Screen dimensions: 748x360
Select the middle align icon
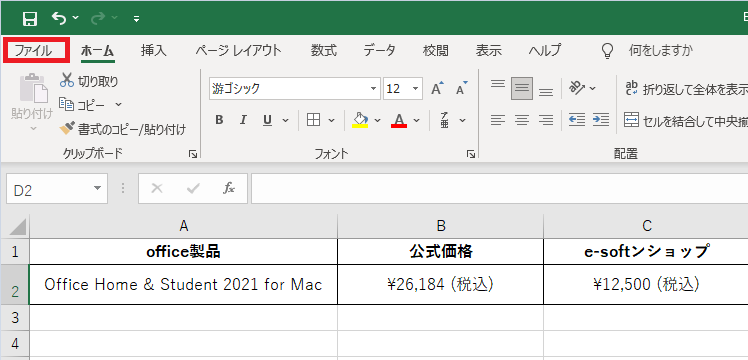[x=522, y=88]
